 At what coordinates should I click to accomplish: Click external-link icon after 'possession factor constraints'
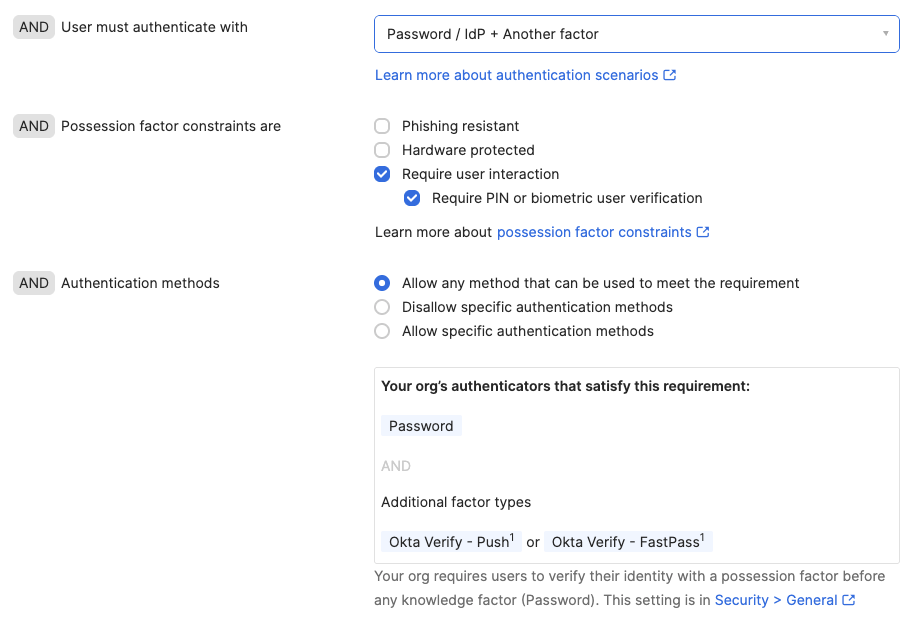click(x=703, y=232)
